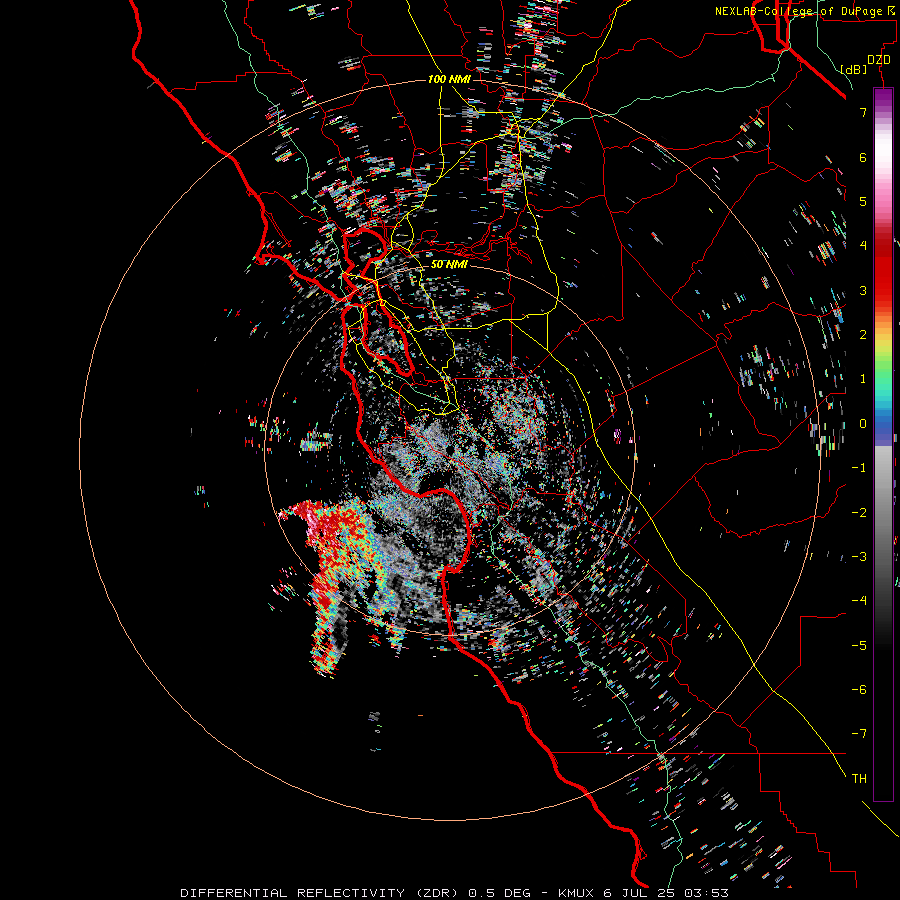Click the 'DZD' color scale title
The width and height of the screenshot is (900, 900).
(x=879, y=60)
